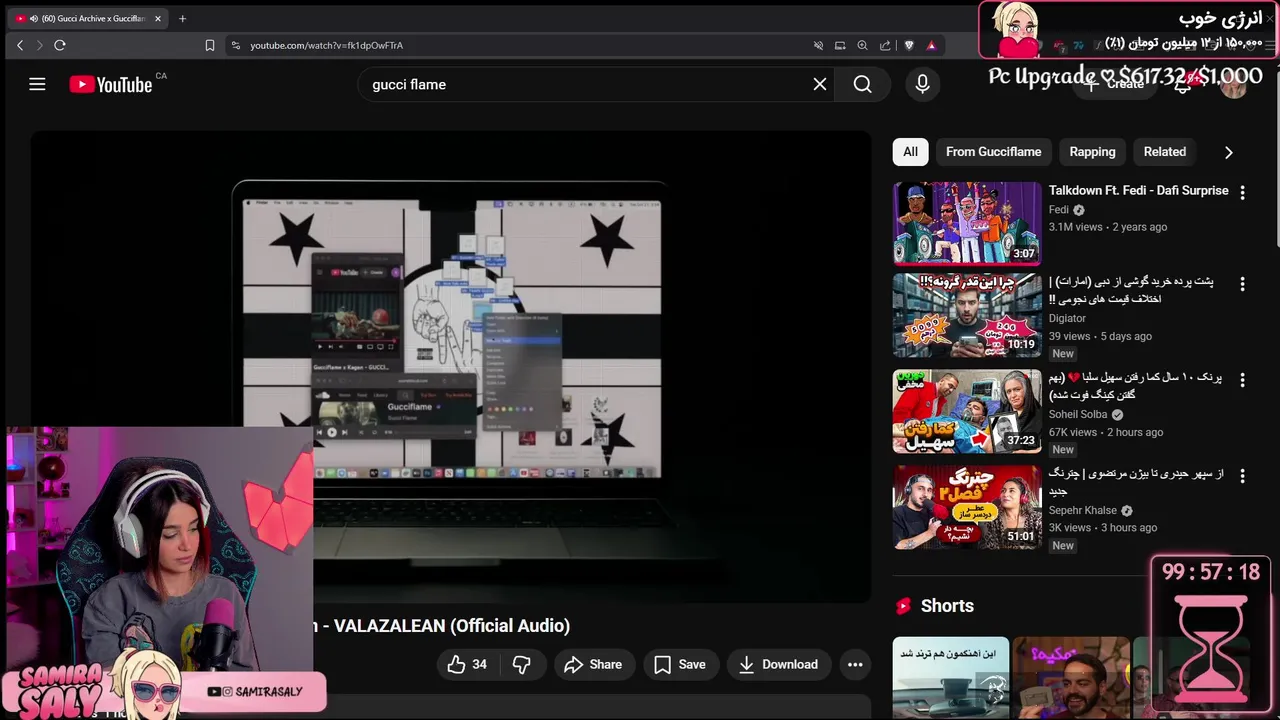The image size is (1280, 720).
Task: Open the Fedi channel name
Action: (1059, 210)
